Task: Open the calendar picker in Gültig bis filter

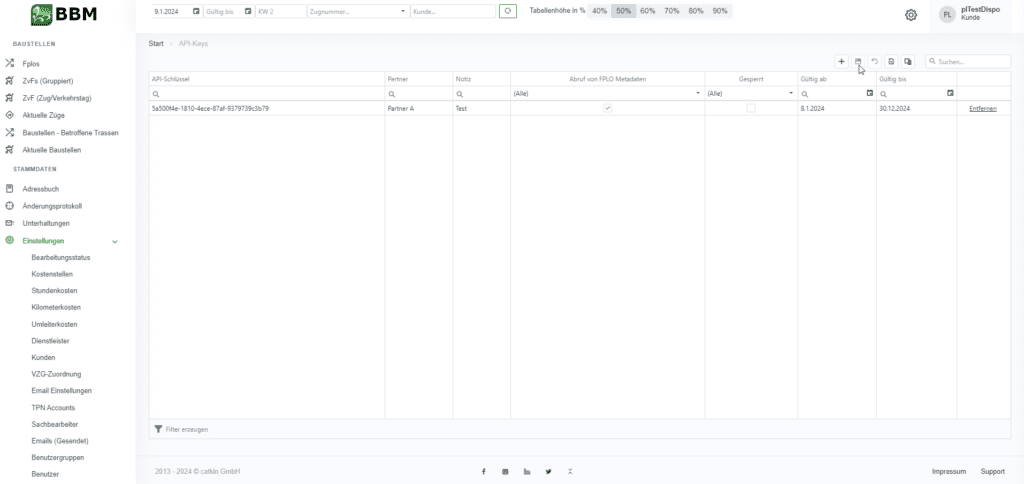Action: [950, 93]
